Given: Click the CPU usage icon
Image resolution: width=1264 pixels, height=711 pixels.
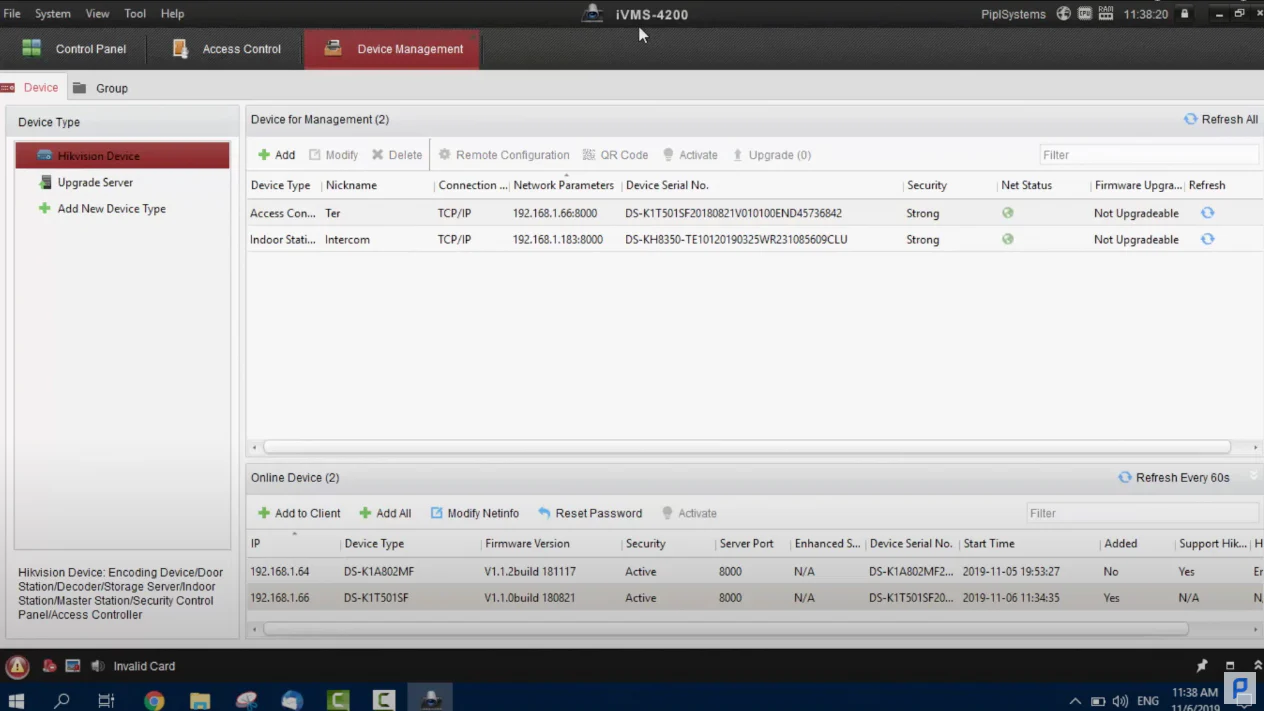Looking at the screenshot, I should point(1085,14).
